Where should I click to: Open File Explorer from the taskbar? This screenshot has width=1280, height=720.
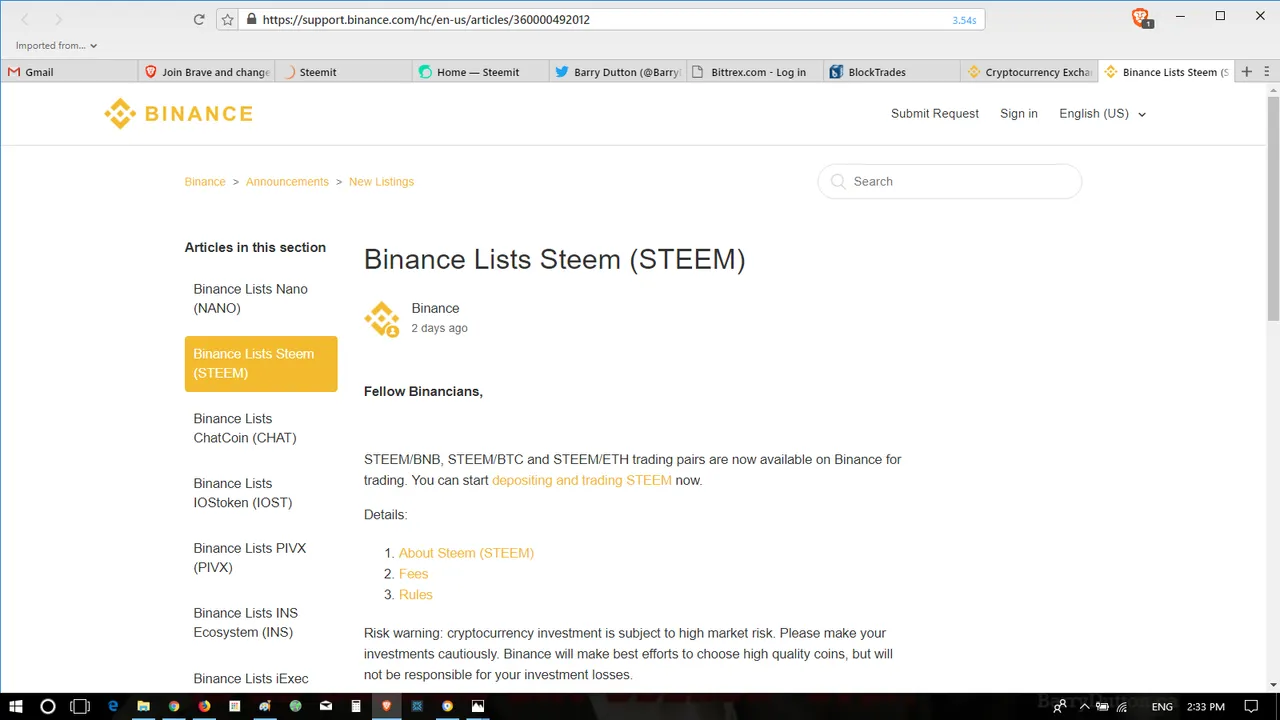coord(143,706)
